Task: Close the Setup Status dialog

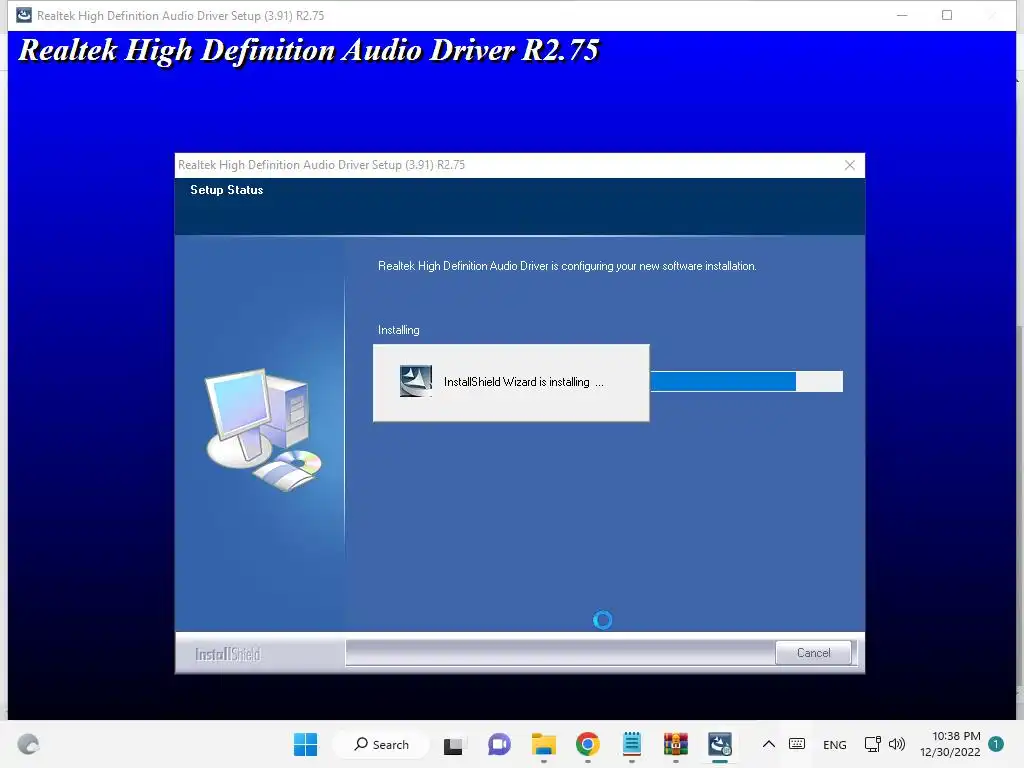Action: coord(850,165)
